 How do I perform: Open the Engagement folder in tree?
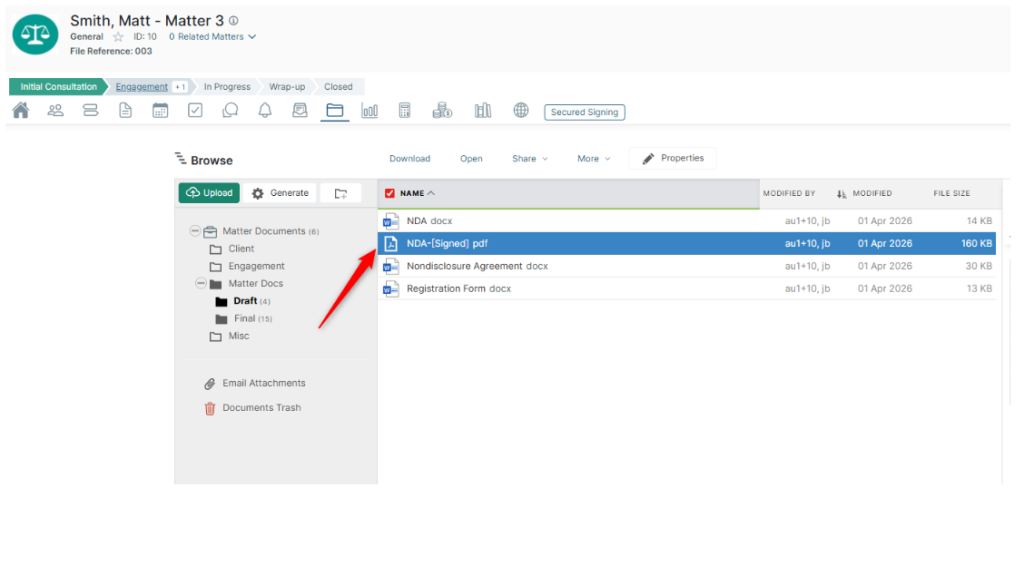pos(256,266)
